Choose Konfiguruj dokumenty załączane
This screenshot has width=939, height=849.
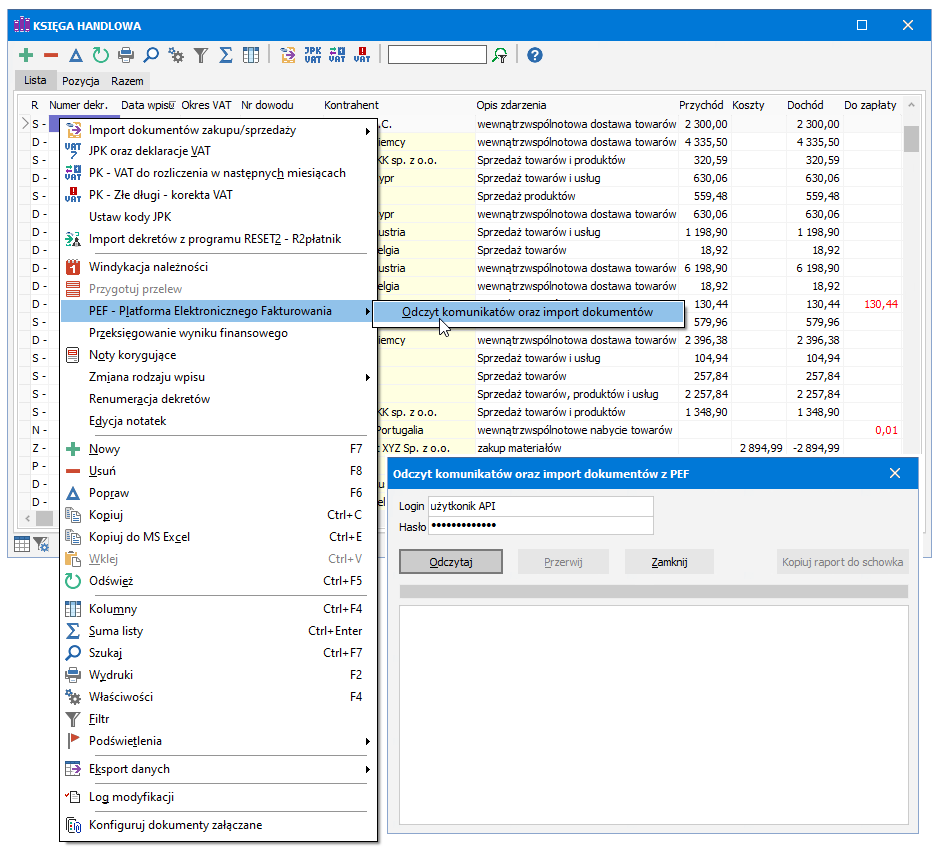(219, 825)
